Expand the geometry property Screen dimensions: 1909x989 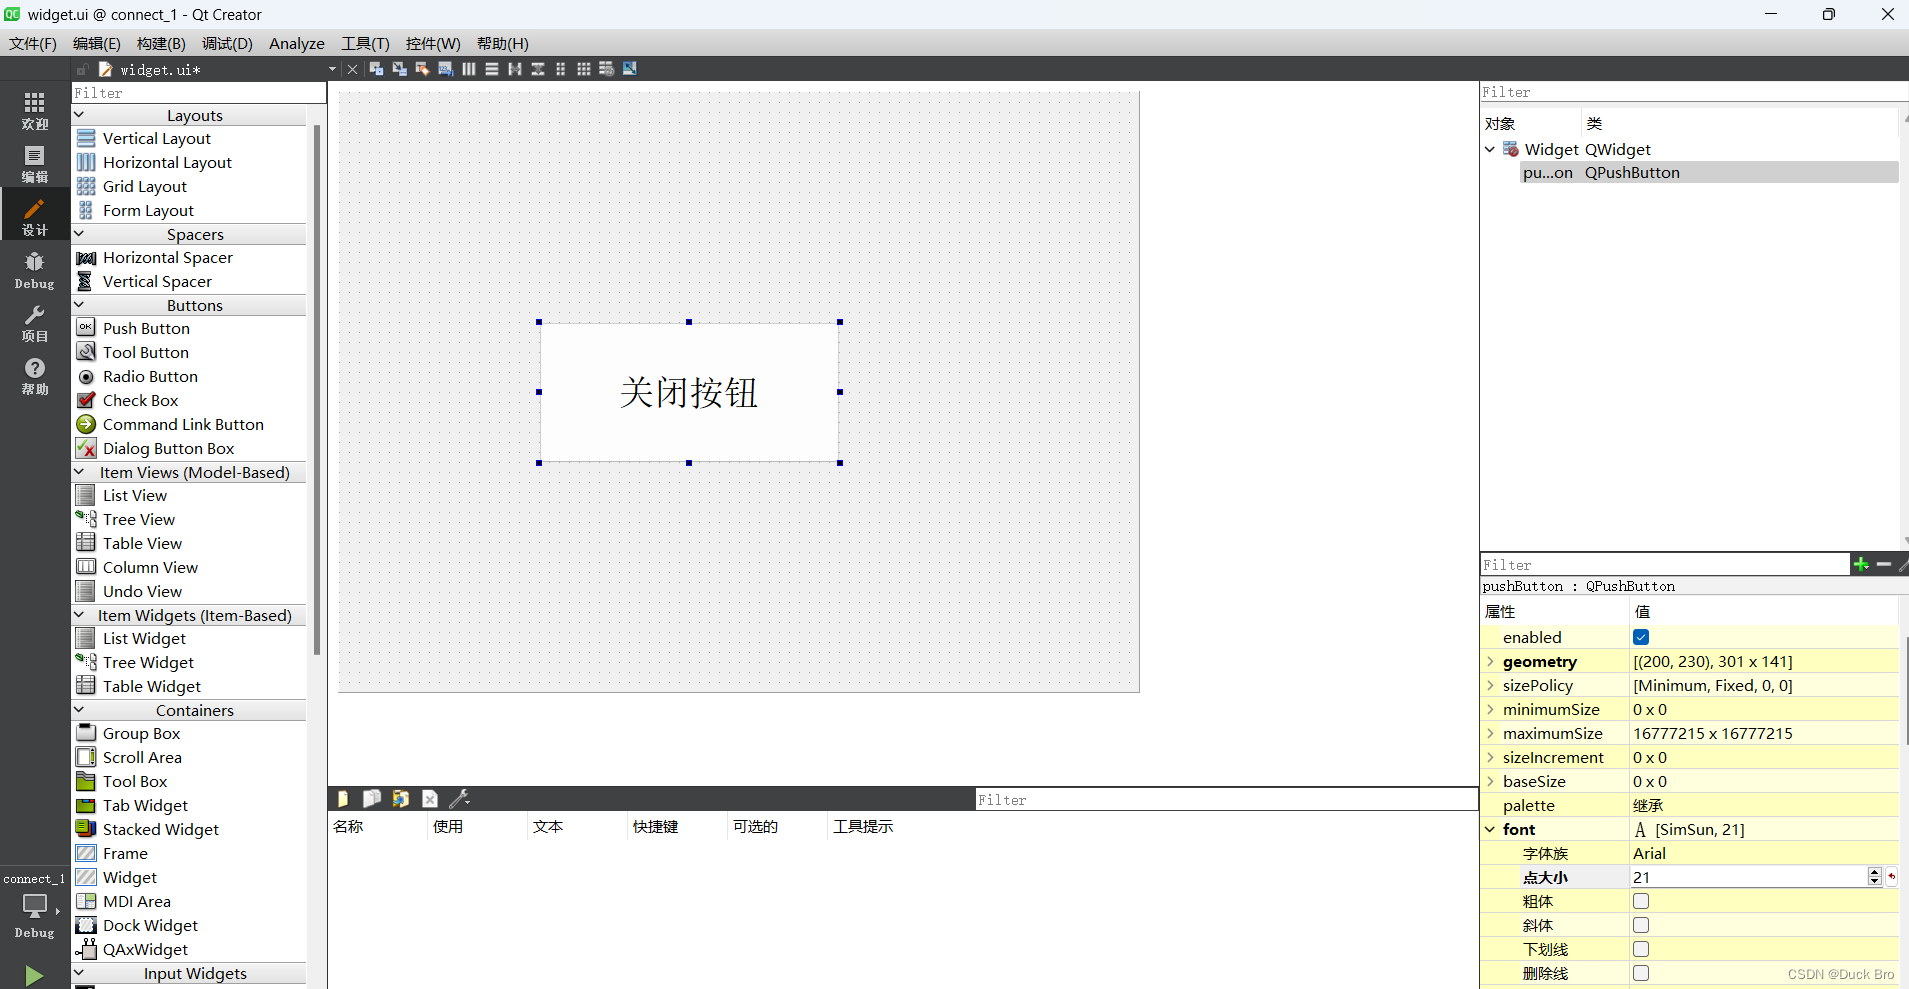(x=1490, y=662)
